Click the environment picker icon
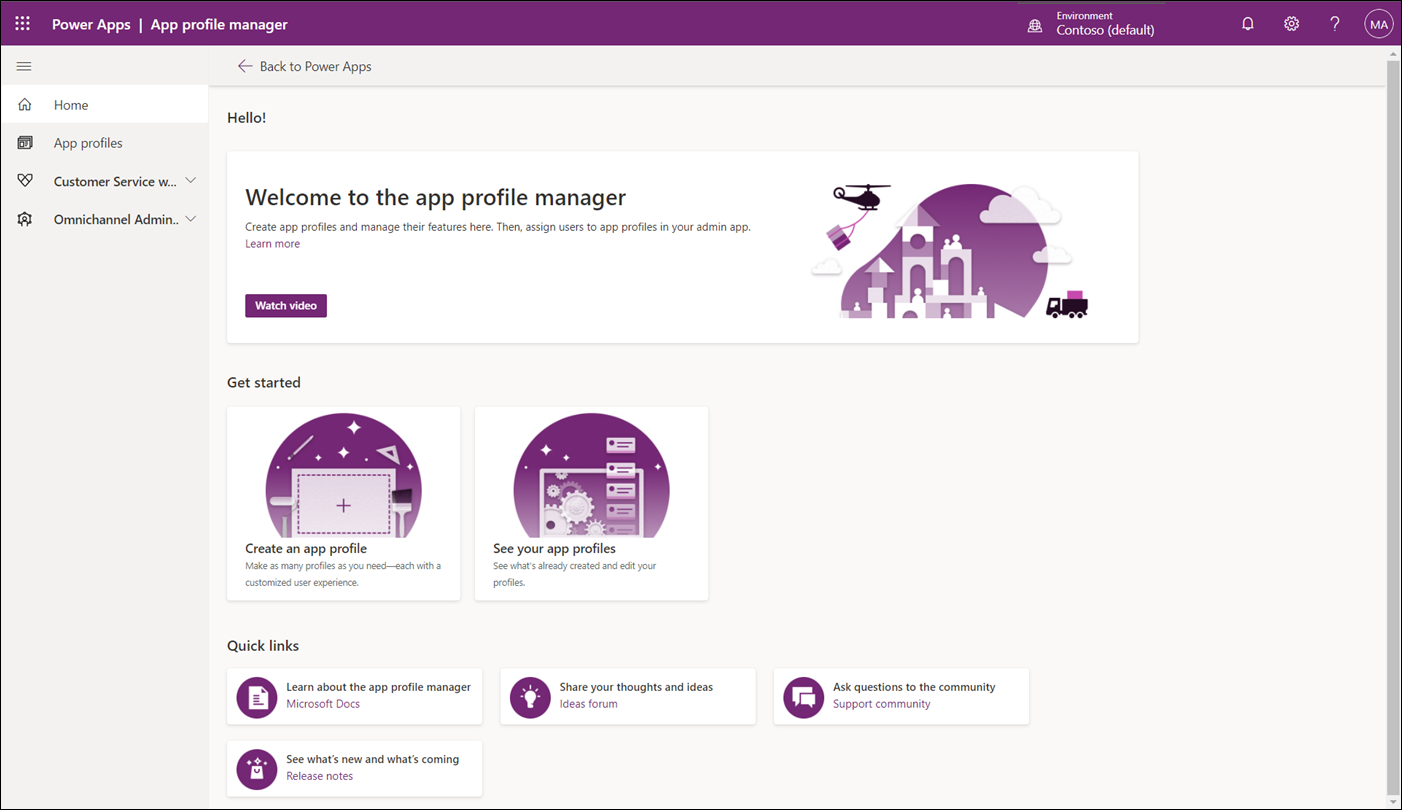Screen dimensions: 1402x810 [x=1035, y=26]
